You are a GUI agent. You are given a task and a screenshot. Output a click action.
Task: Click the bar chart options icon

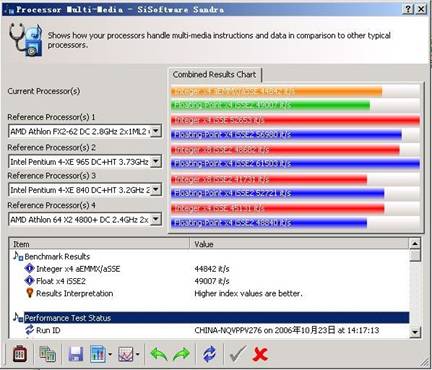pyautogui.click(x=98, y=354)
